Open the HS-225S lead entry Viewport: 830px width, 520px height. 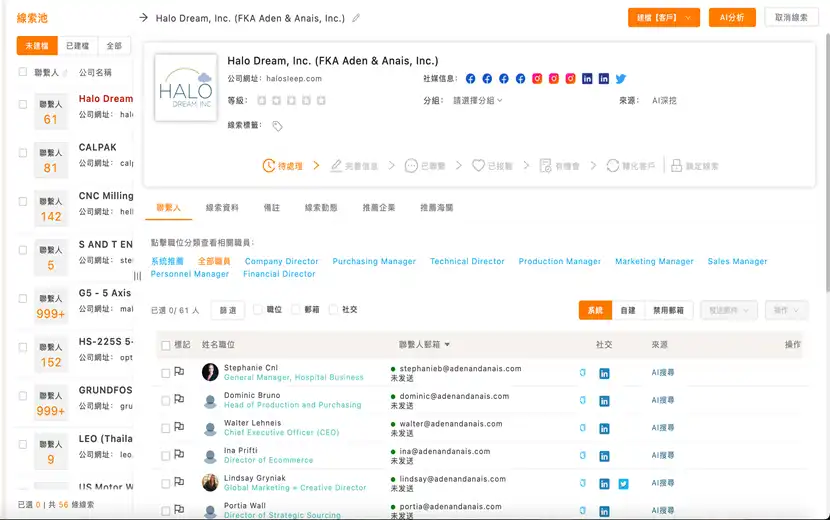[x=106, y=342]
